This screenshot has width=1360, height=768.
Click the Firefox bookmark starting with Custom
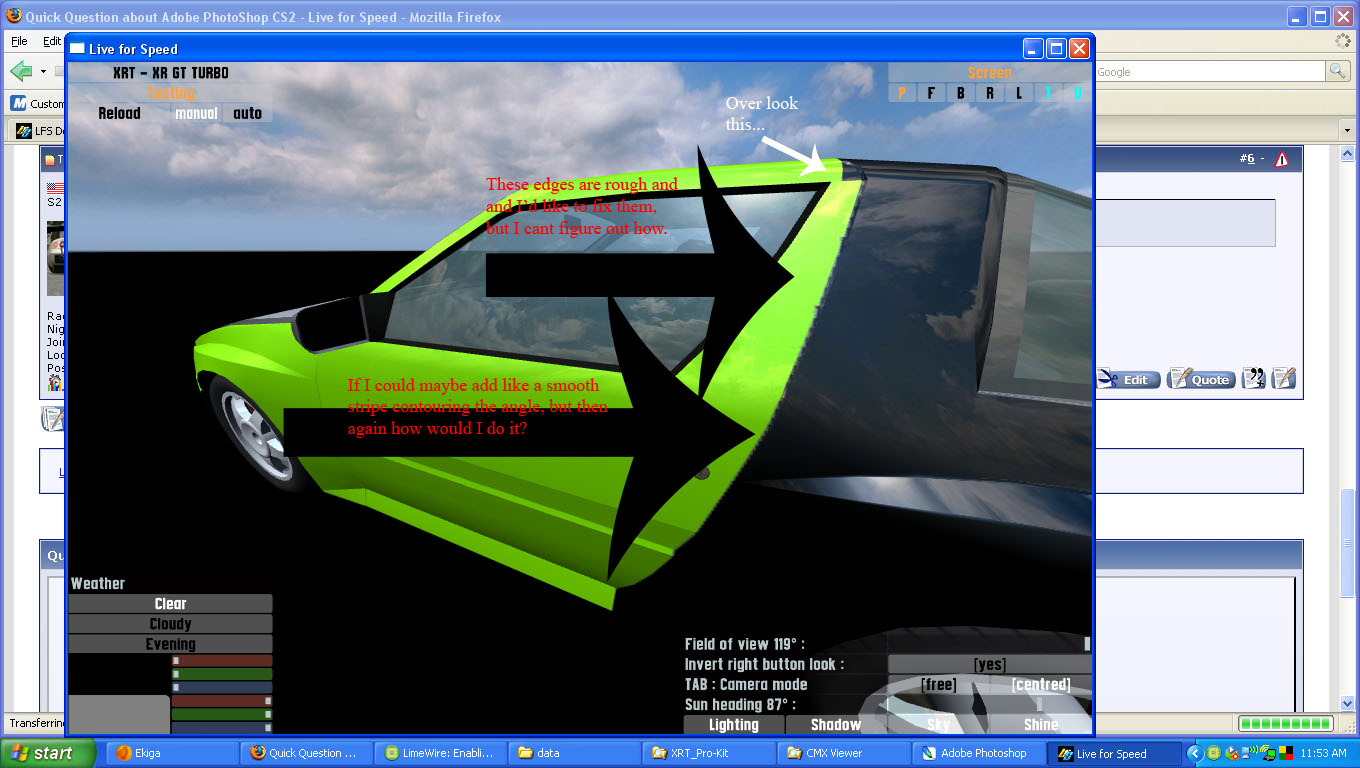coord(36,103)
